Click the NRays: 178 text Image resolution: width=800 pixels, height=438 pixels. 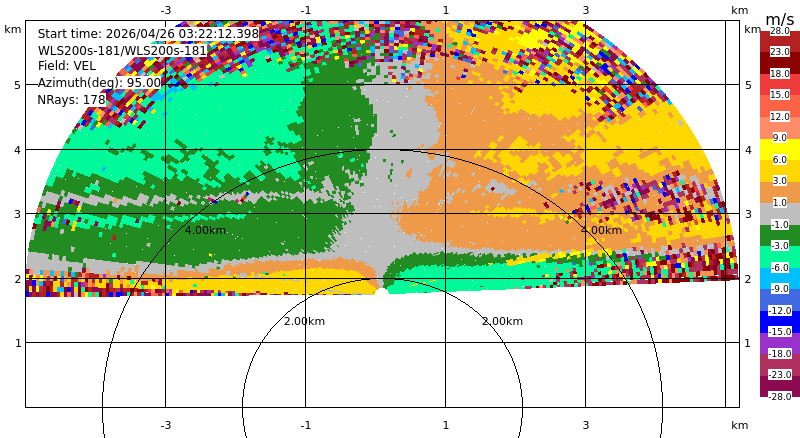point(71,100)
